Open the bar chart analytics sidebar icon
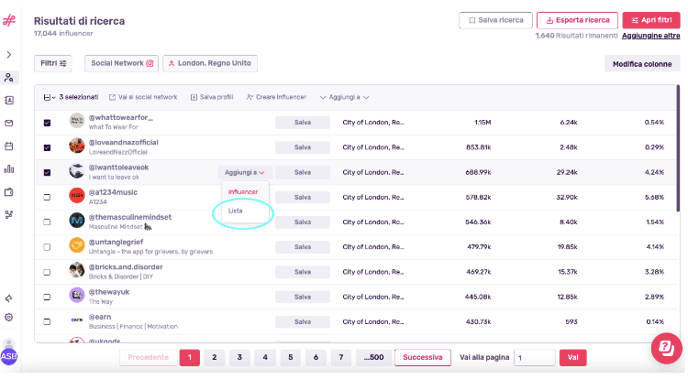688x379 pixels. 9,169
